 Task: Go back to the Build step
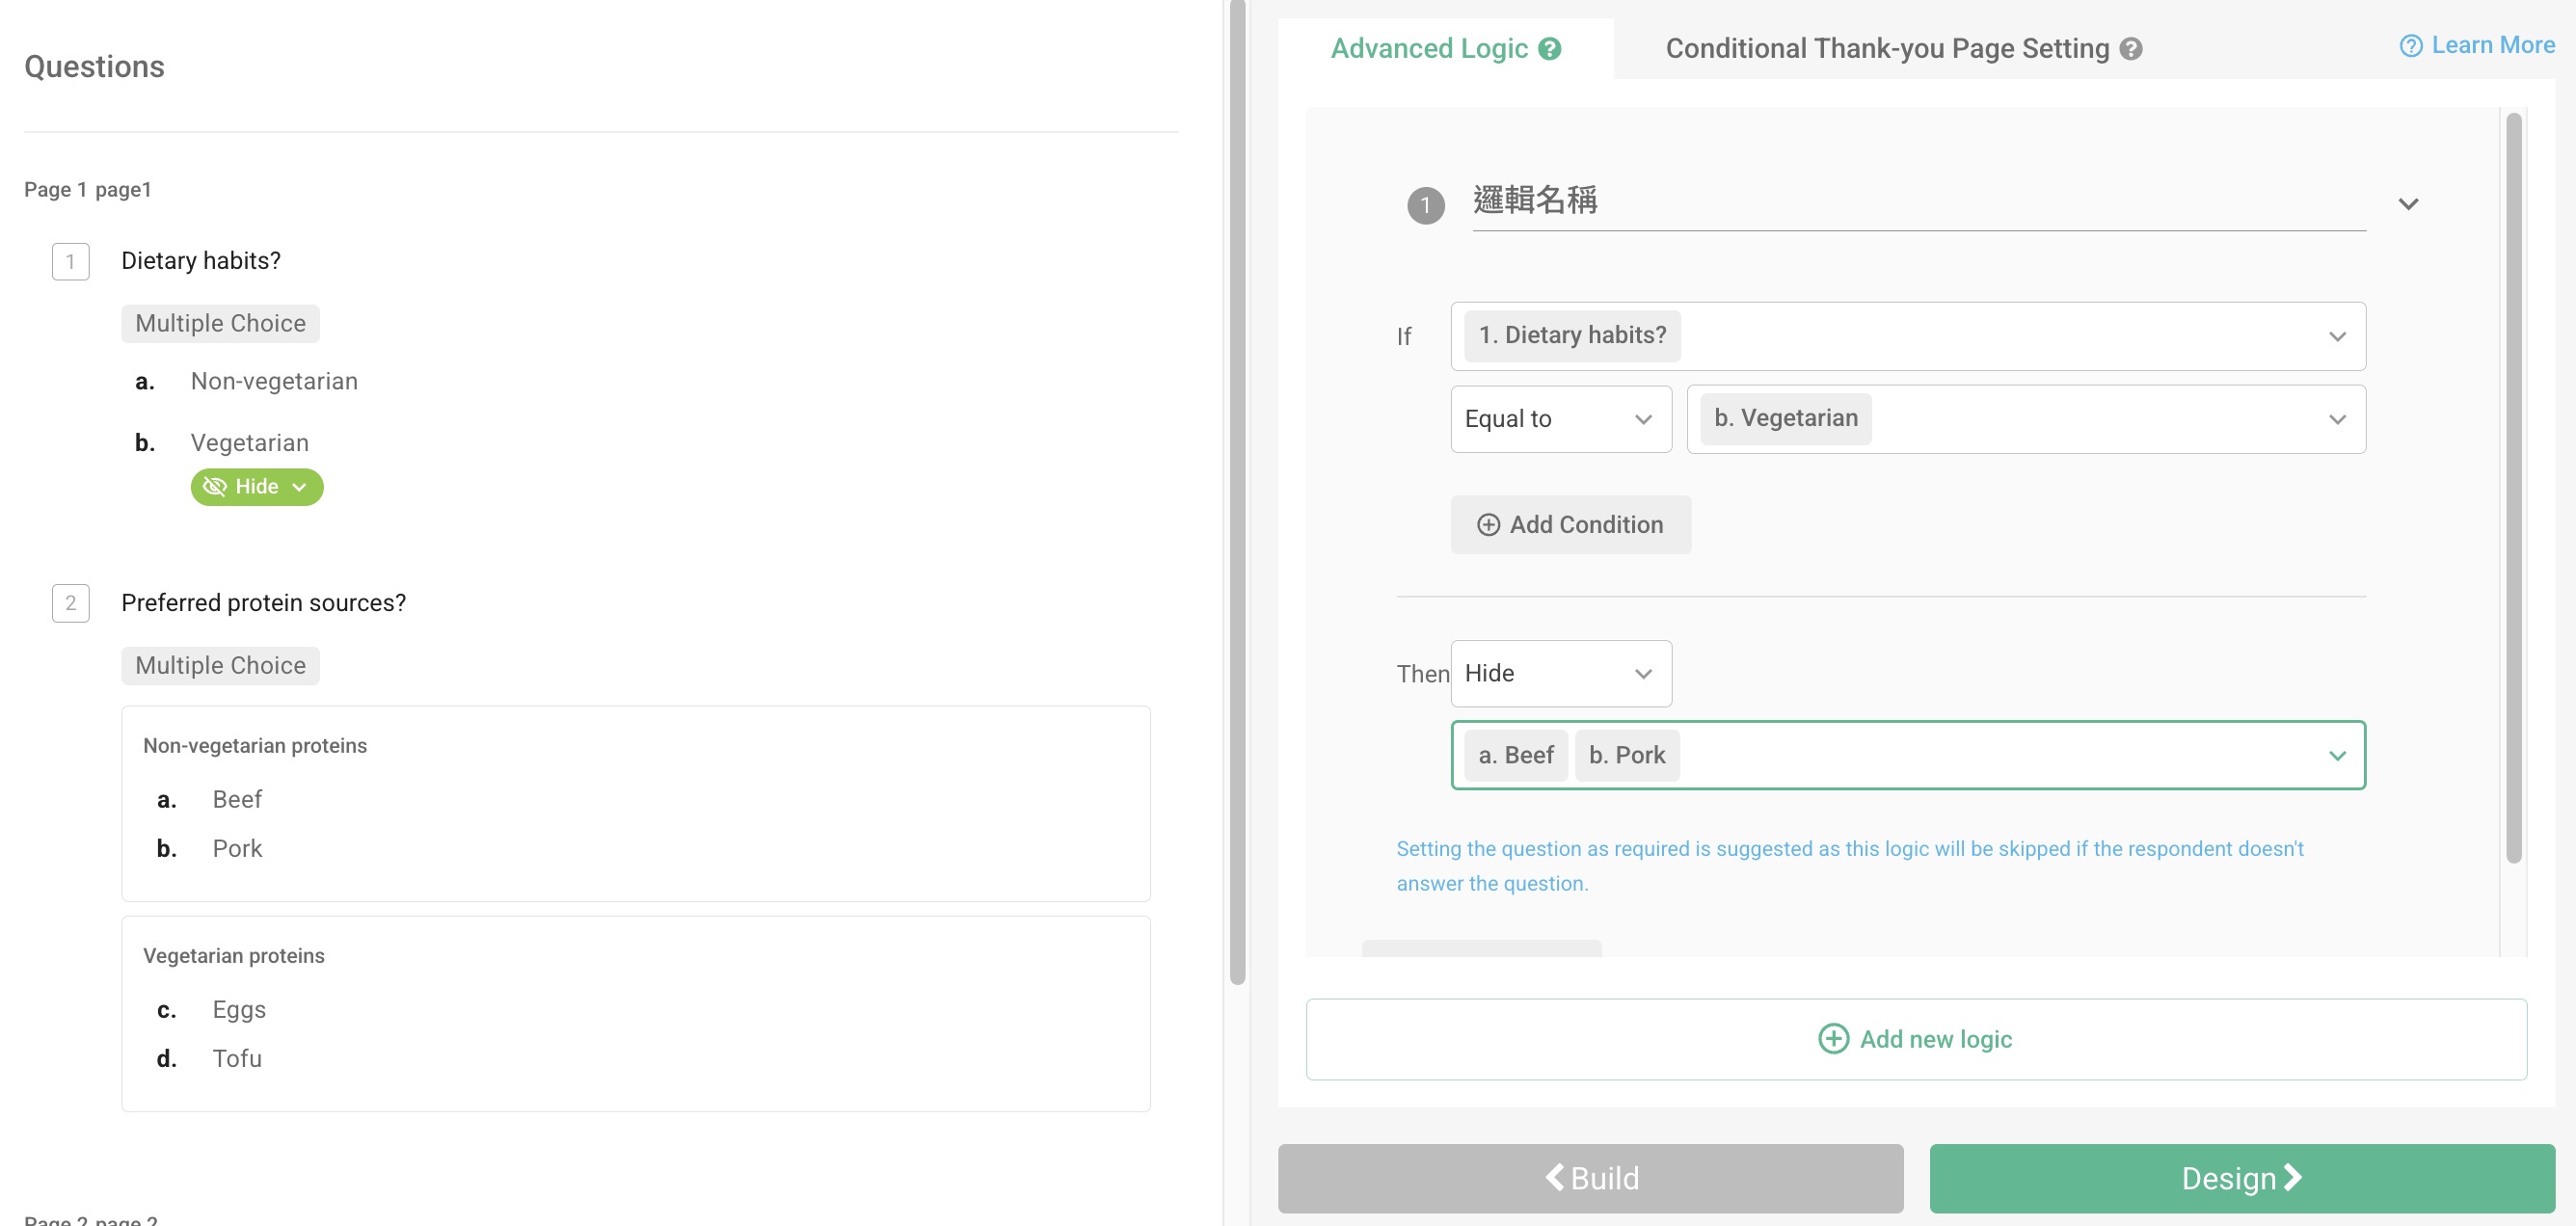point(1590,1178)
